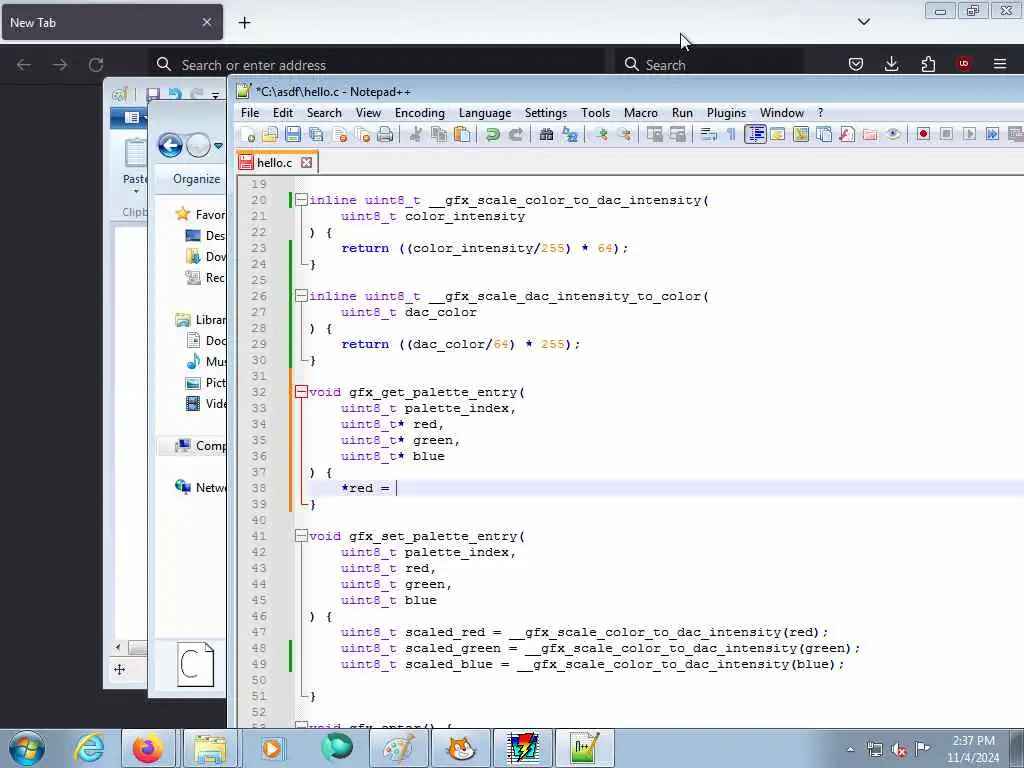Click the User defined language icon
The width and height of the screenshot is (1024, 768).
[x=778, y=135]
